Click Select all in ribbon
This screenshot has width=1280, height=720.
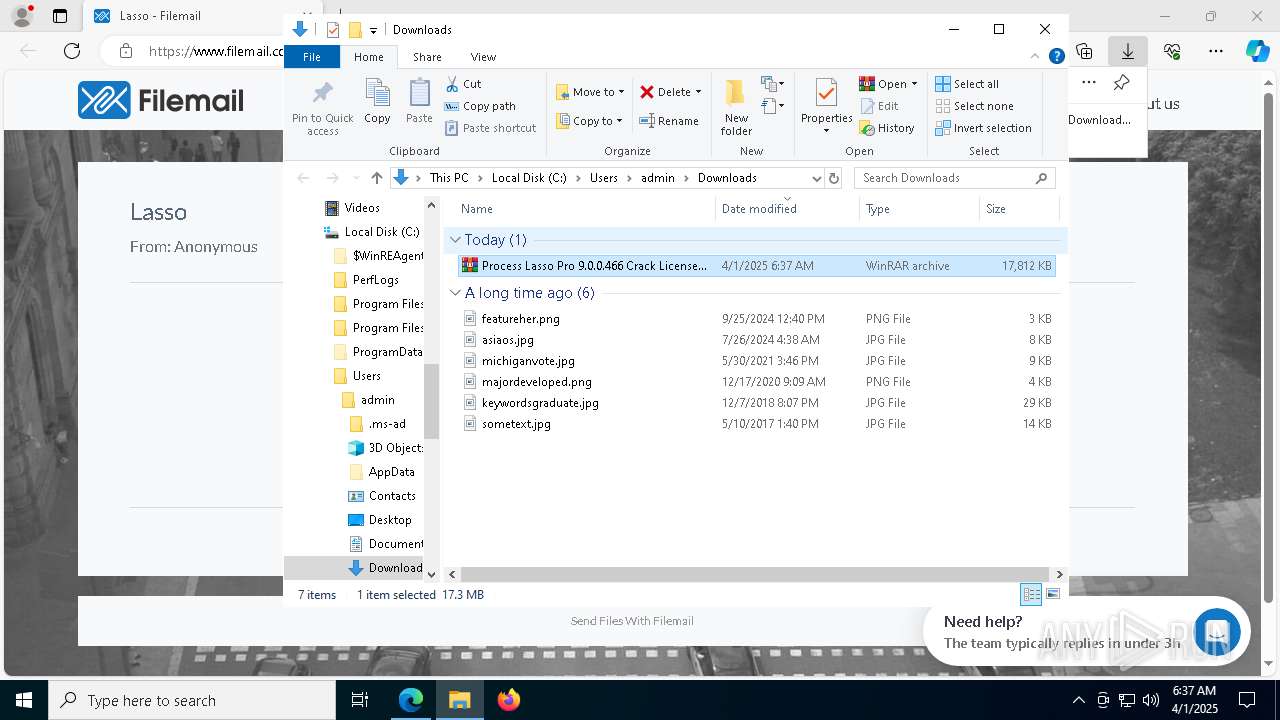[967, 84]
